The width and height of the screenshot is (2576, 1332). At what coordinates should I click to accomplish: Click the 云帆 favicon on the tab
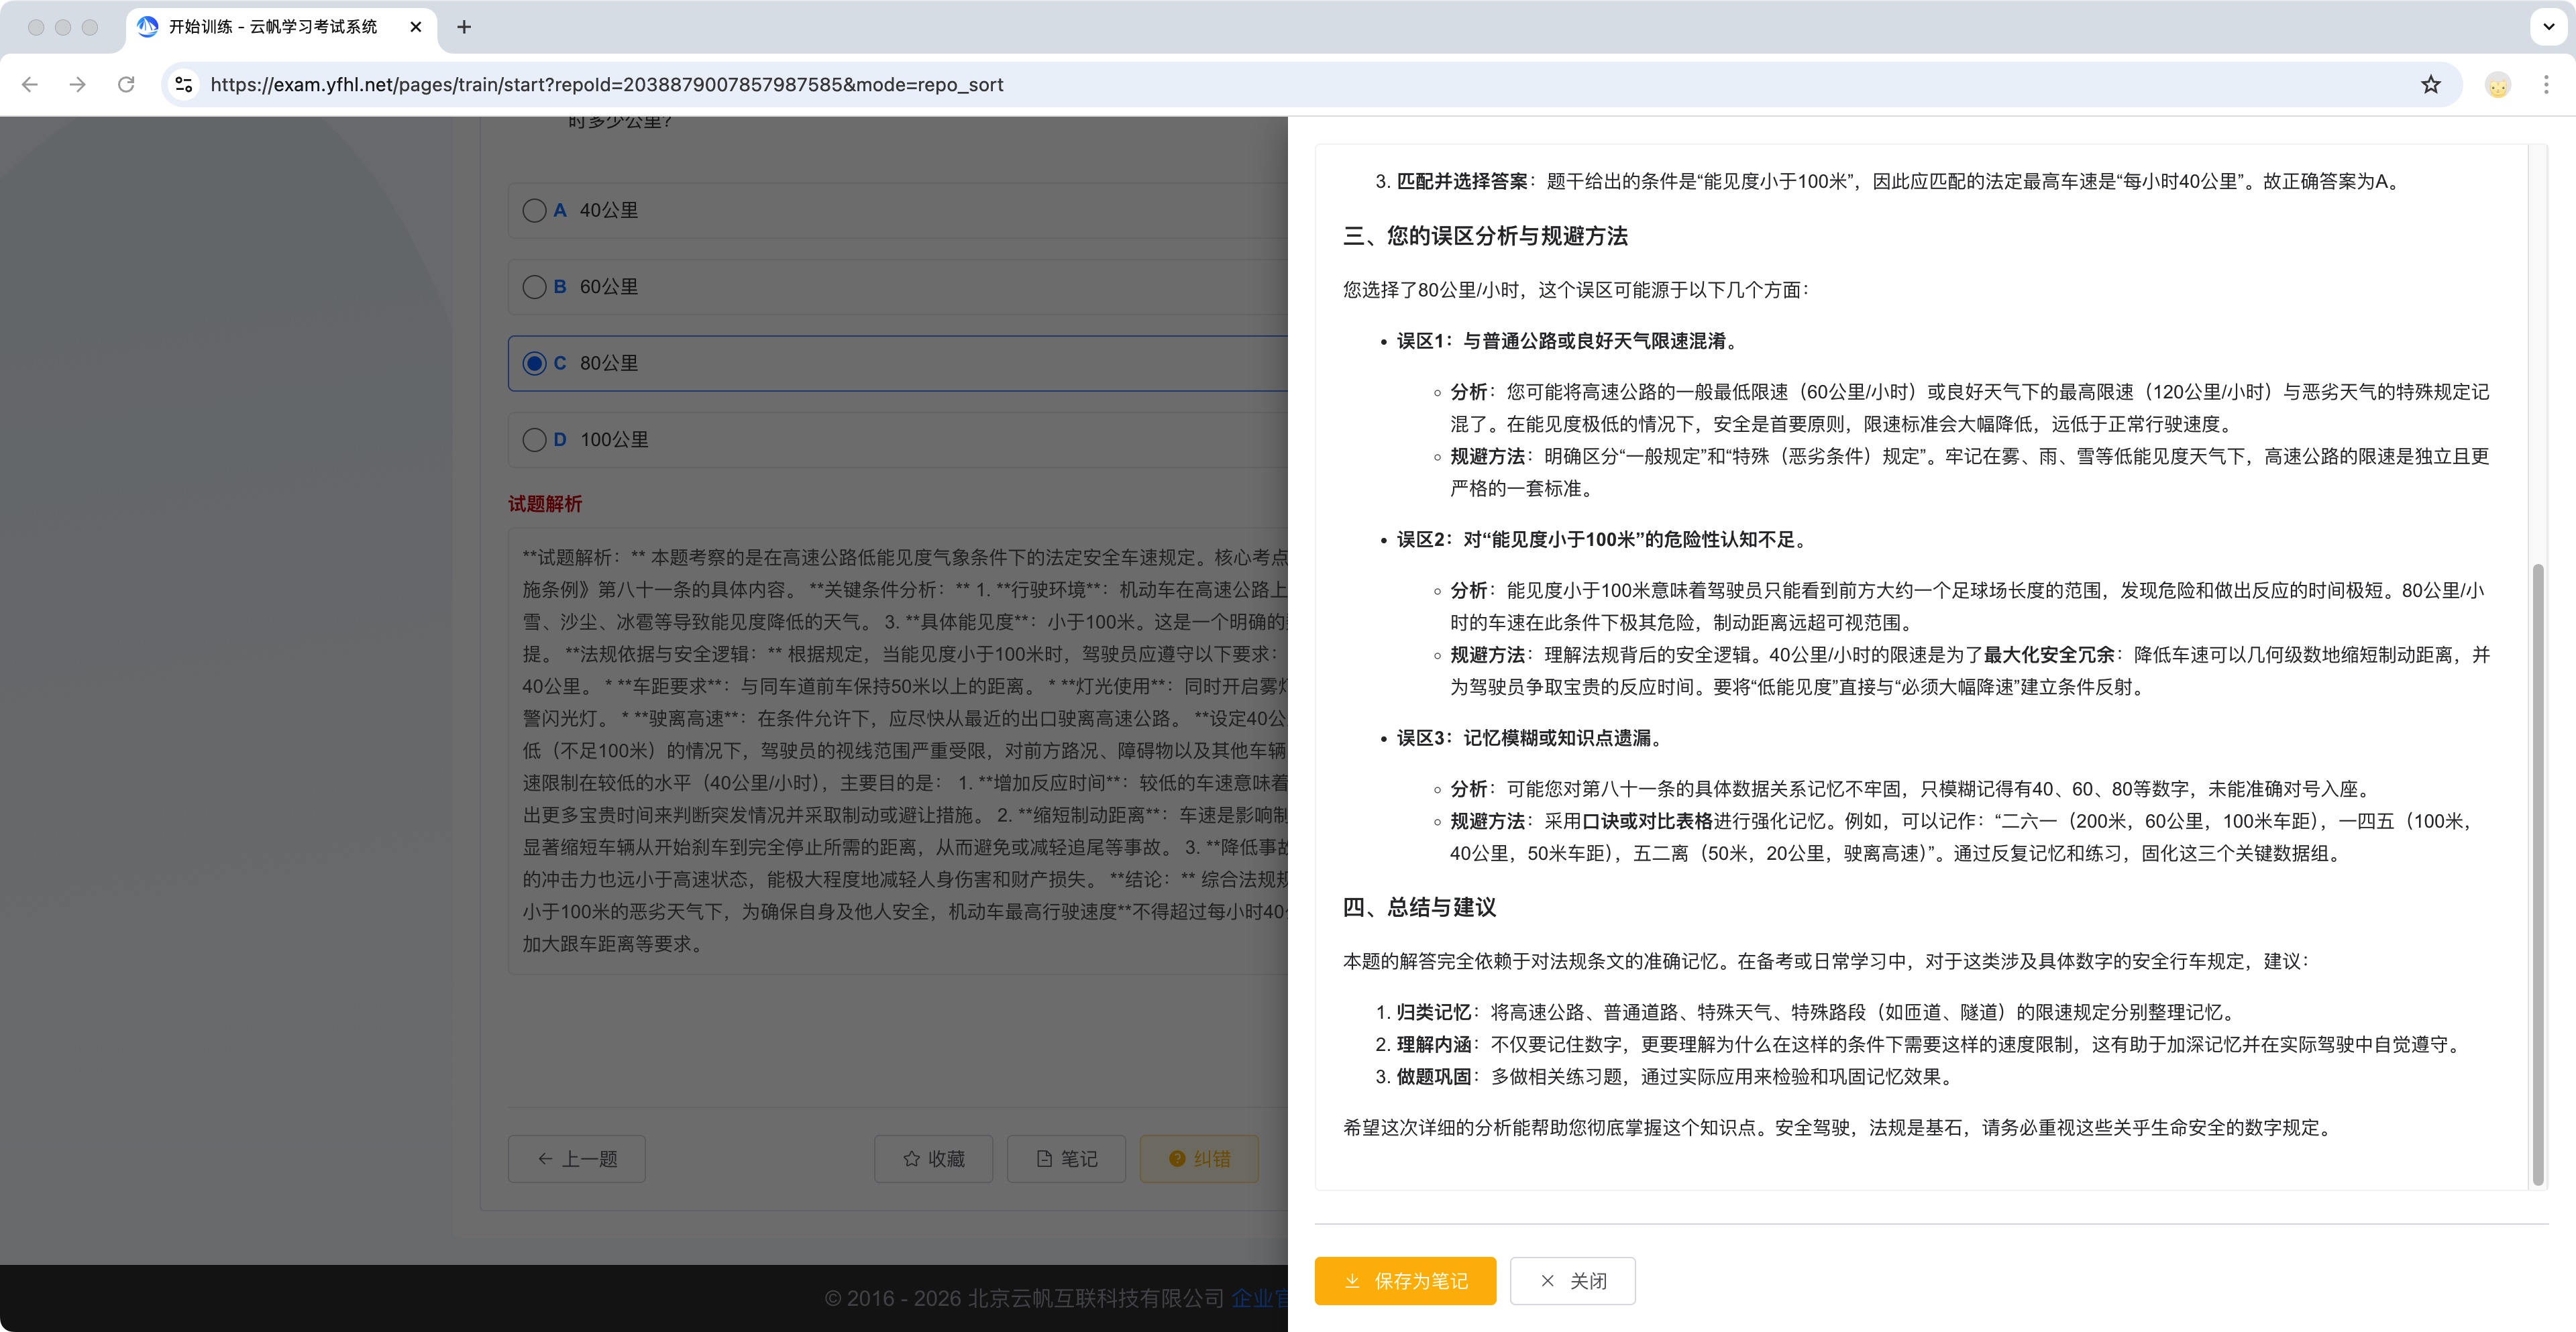tap(148, 26)
